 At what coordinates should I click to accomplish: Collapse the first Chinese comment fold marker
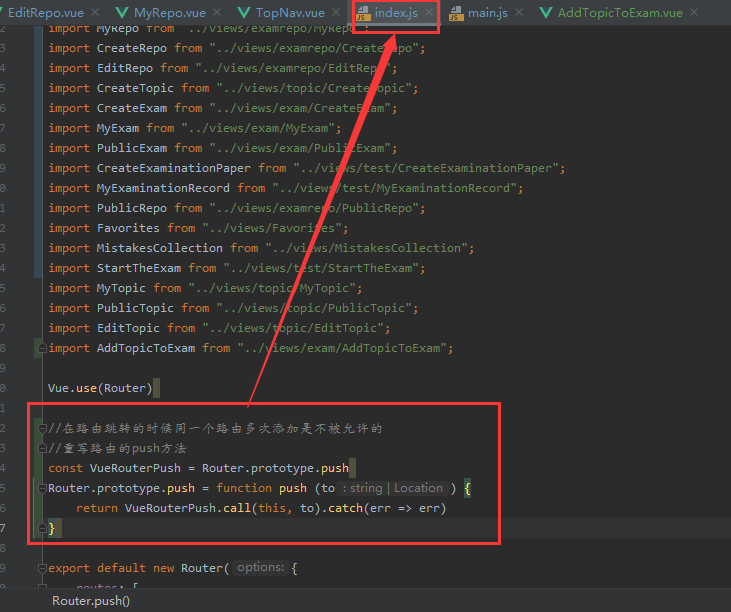pyautogui.click(x=42, y=428)
